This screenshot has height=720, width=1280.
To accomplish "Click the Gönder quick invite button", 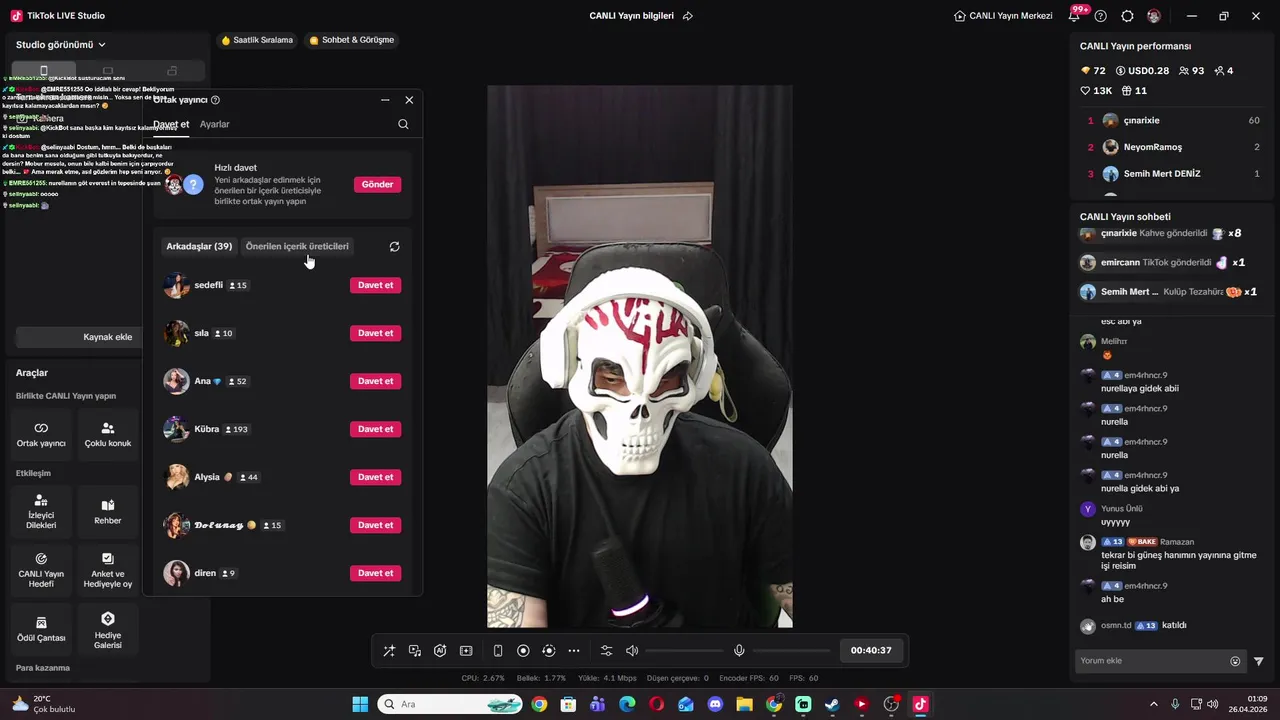I will tap(377, 185).
